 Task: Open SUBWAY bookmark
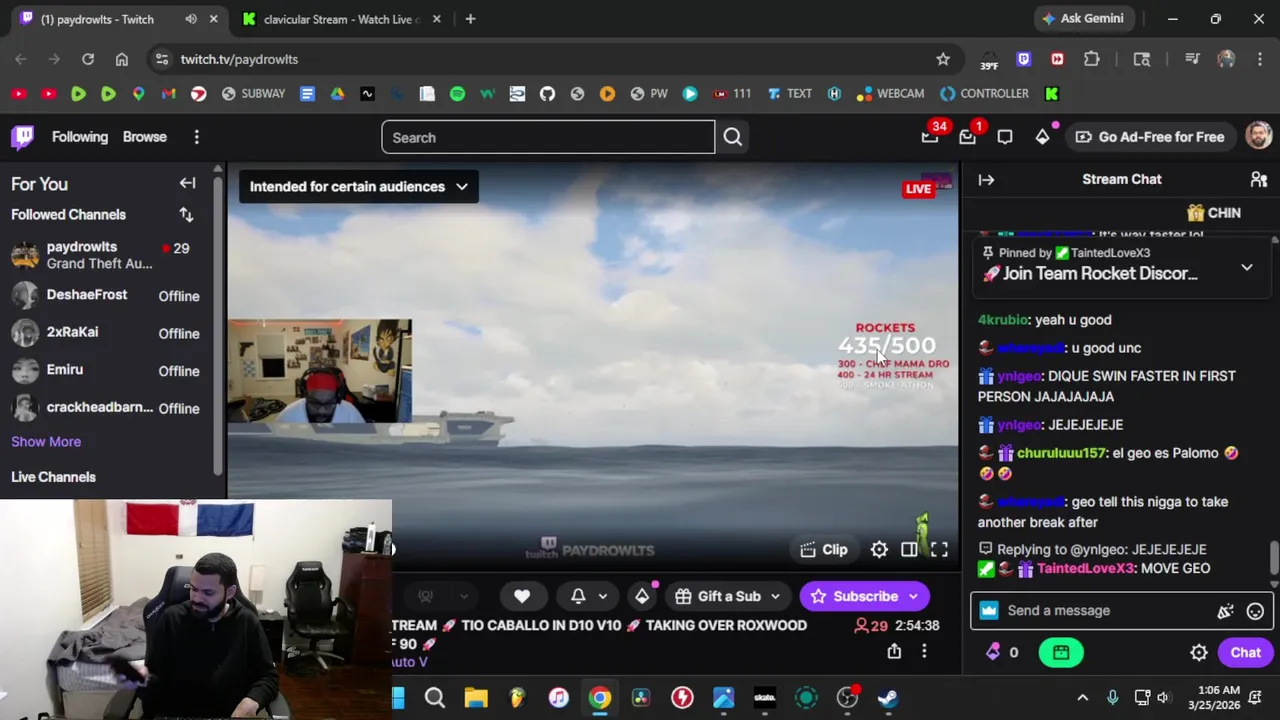coord(253,93)
